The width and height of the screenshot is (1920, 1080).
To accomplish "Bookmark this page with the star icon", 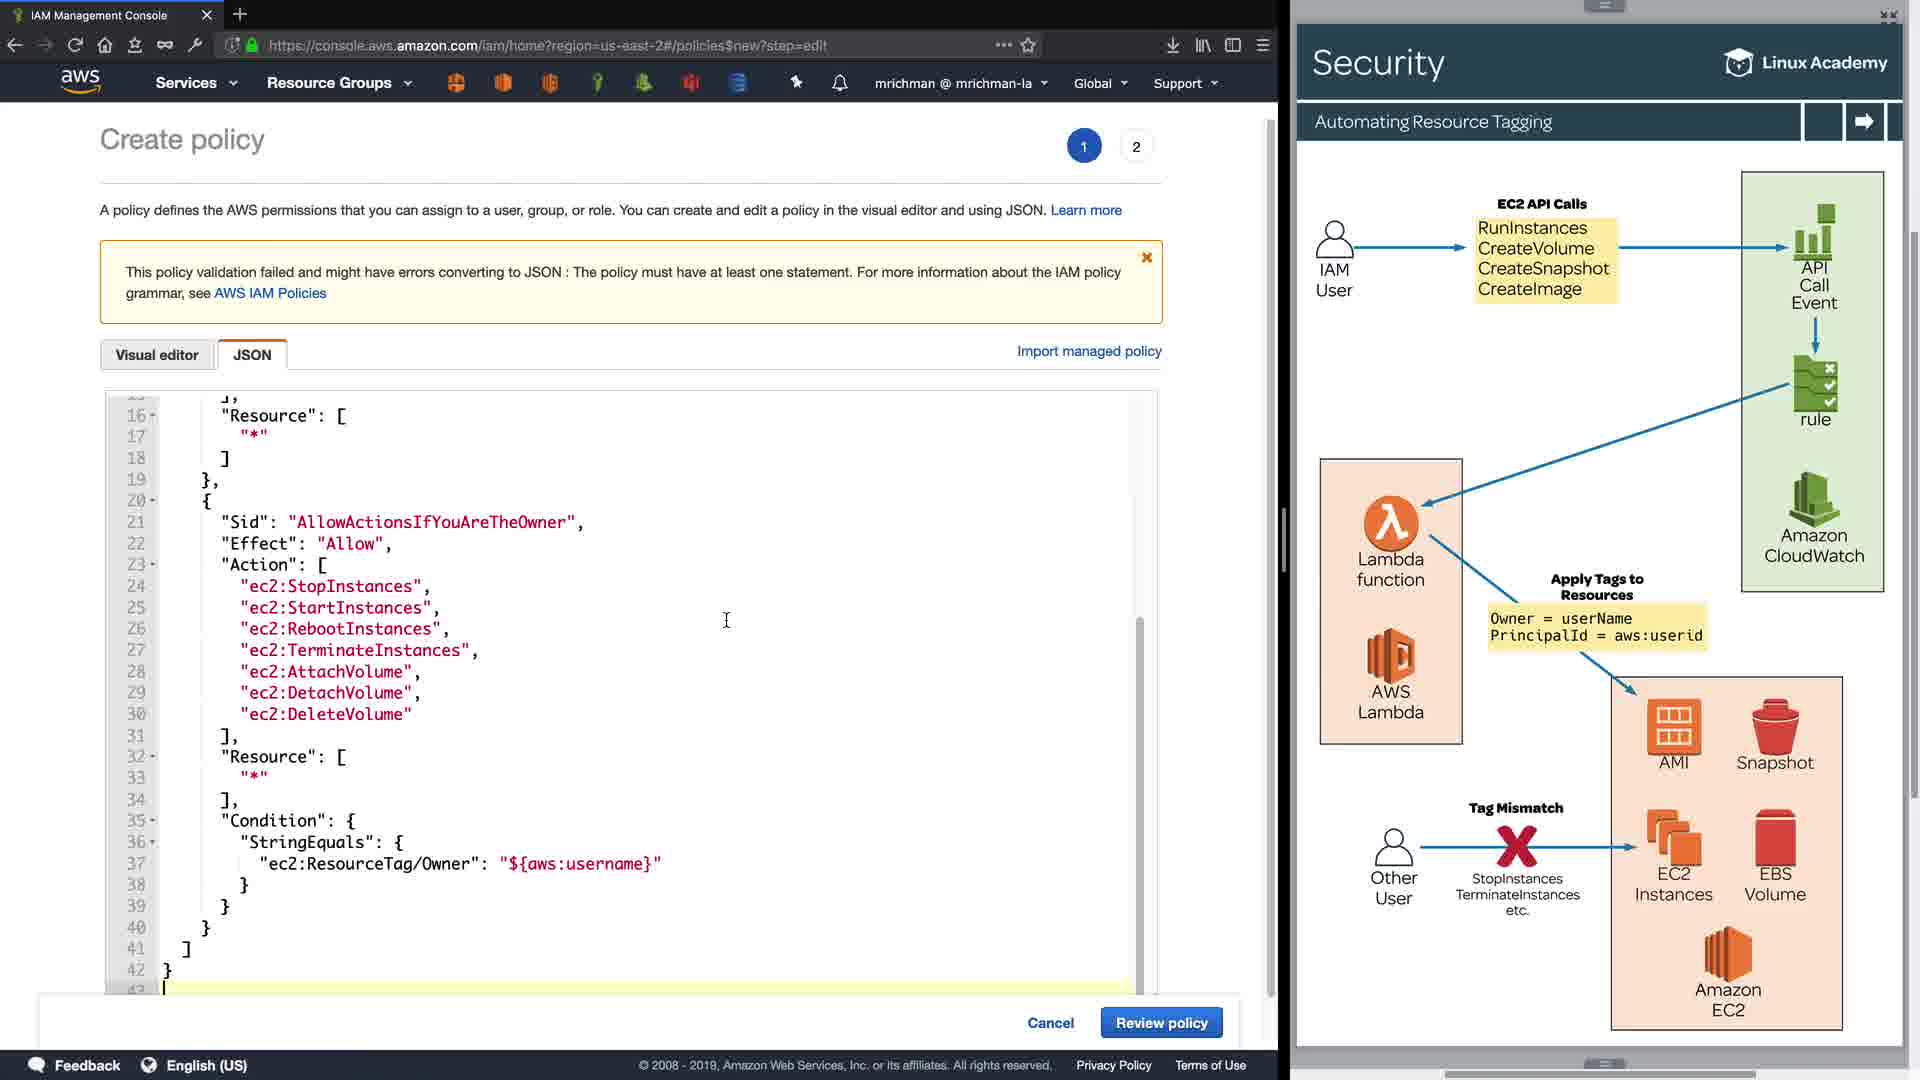I will coord(1028,45).
